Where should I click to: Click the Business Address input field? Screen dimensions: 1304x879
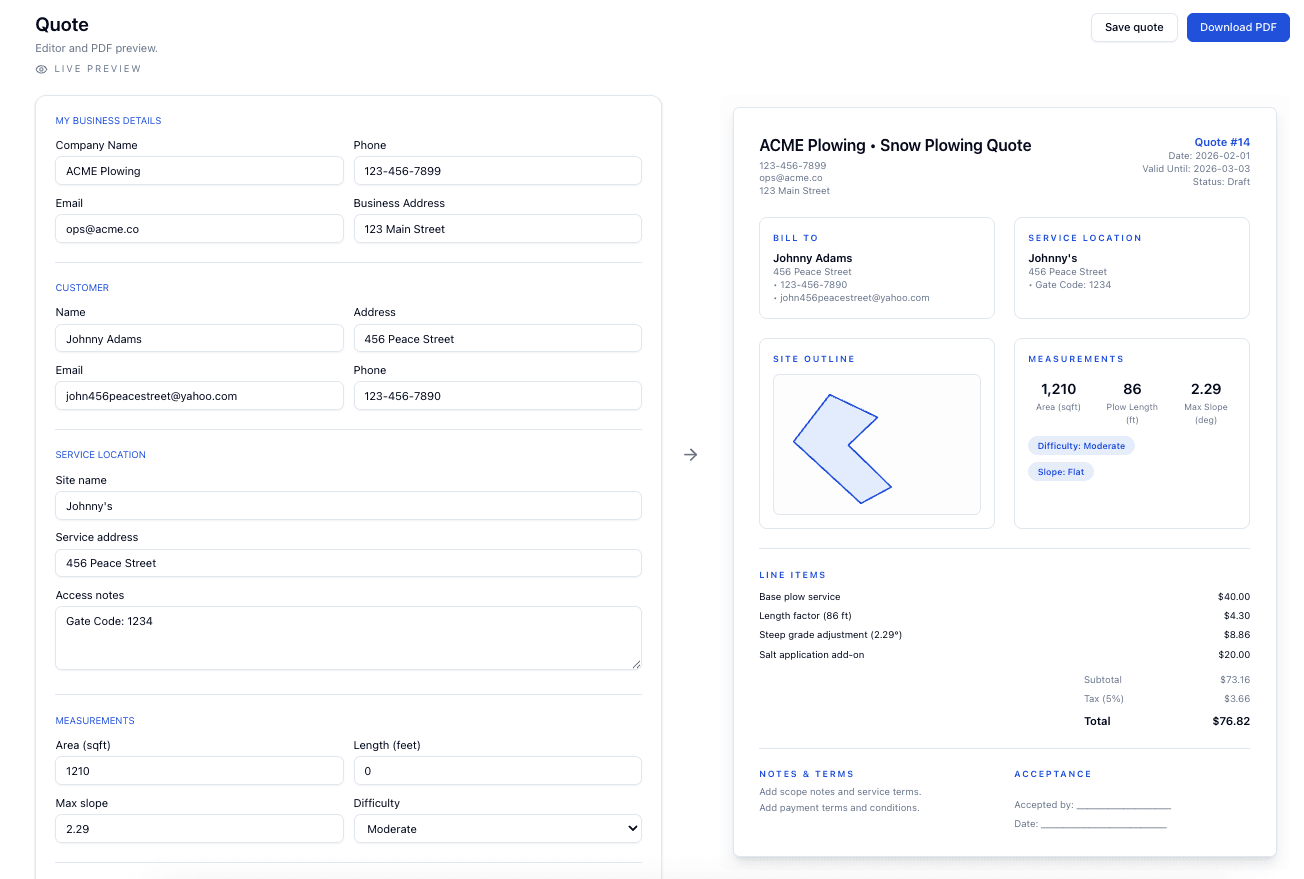(497, 228)
